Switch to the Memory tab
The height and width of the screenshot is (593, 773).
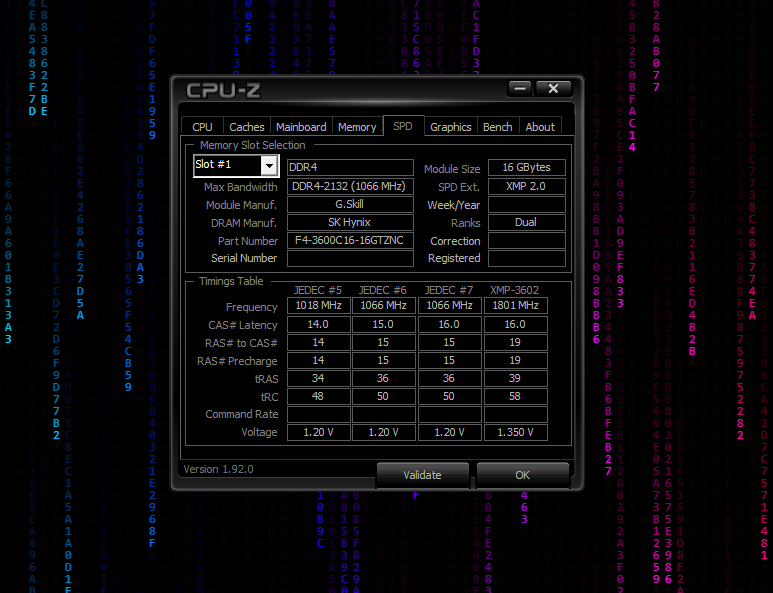pyautogui.click(x=357, y=127)
